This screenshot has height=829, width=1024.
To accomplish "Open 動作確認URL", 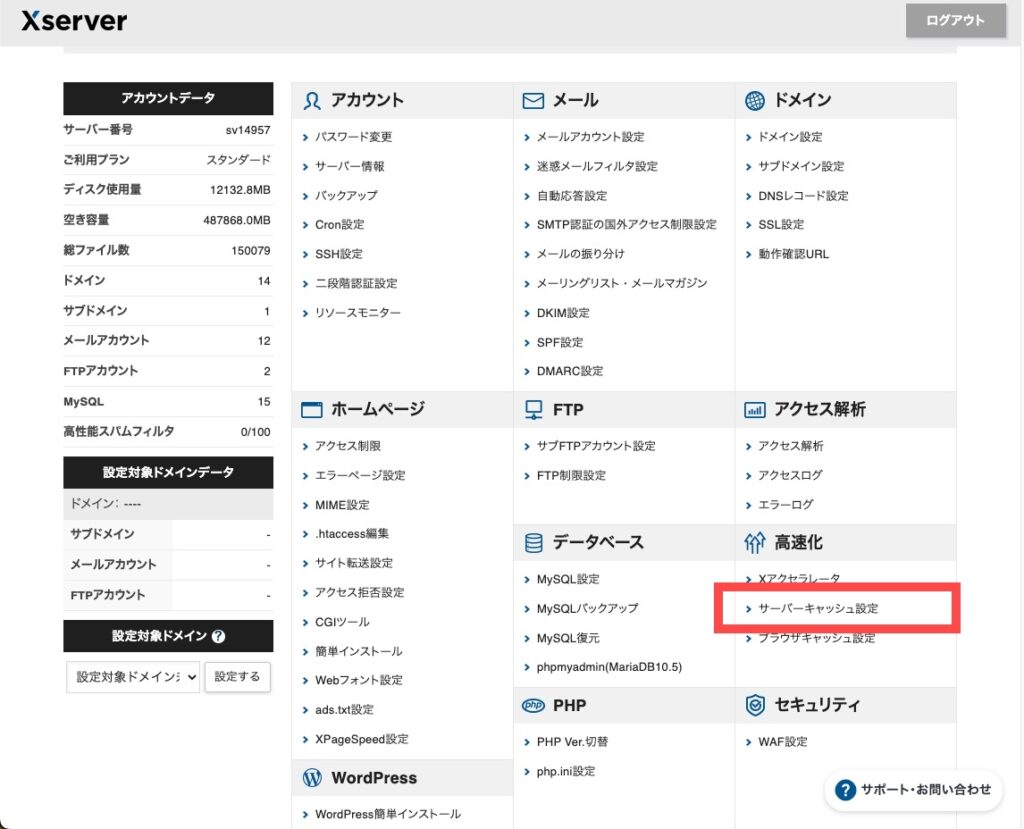I will pyautogui.click(x=793, y=254).
